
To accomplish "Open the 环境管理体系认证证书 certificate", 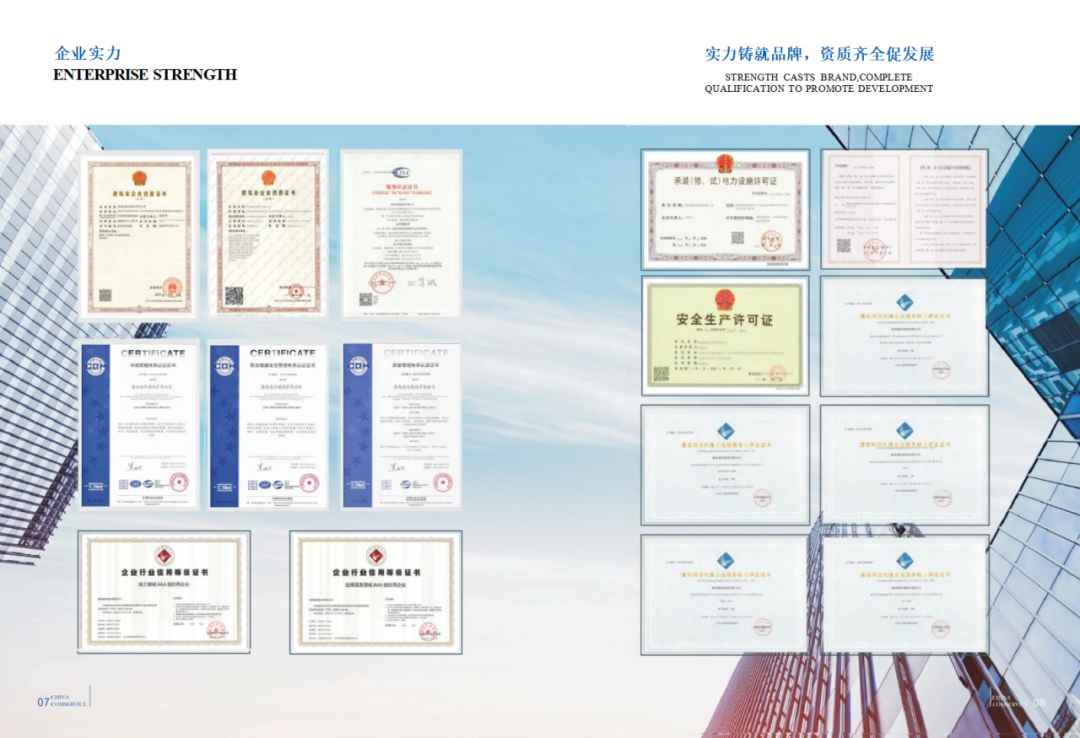I will (140, 424).
